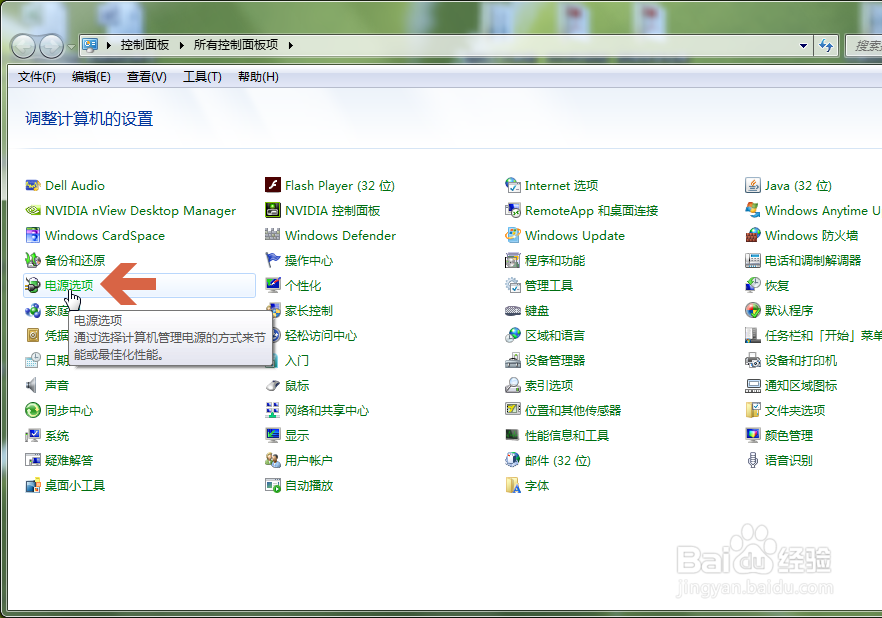The height and width of the screenshot is (618, 882).
Task: Open the 邮件 (32 位) link
Action: tap(557, 461)
